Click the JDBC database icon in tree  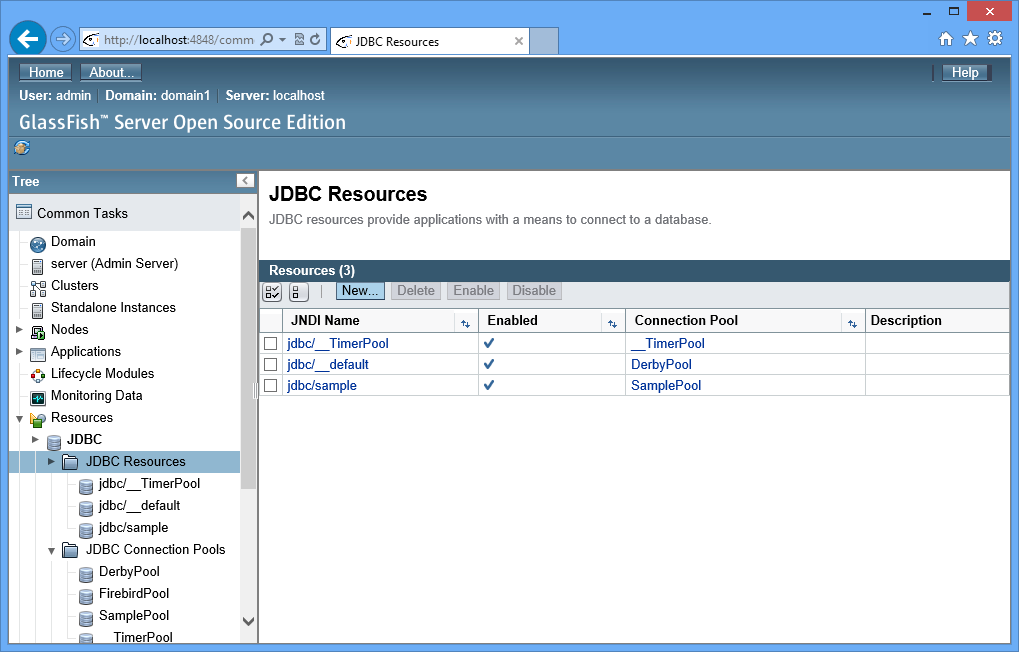[x=54, y=441]
